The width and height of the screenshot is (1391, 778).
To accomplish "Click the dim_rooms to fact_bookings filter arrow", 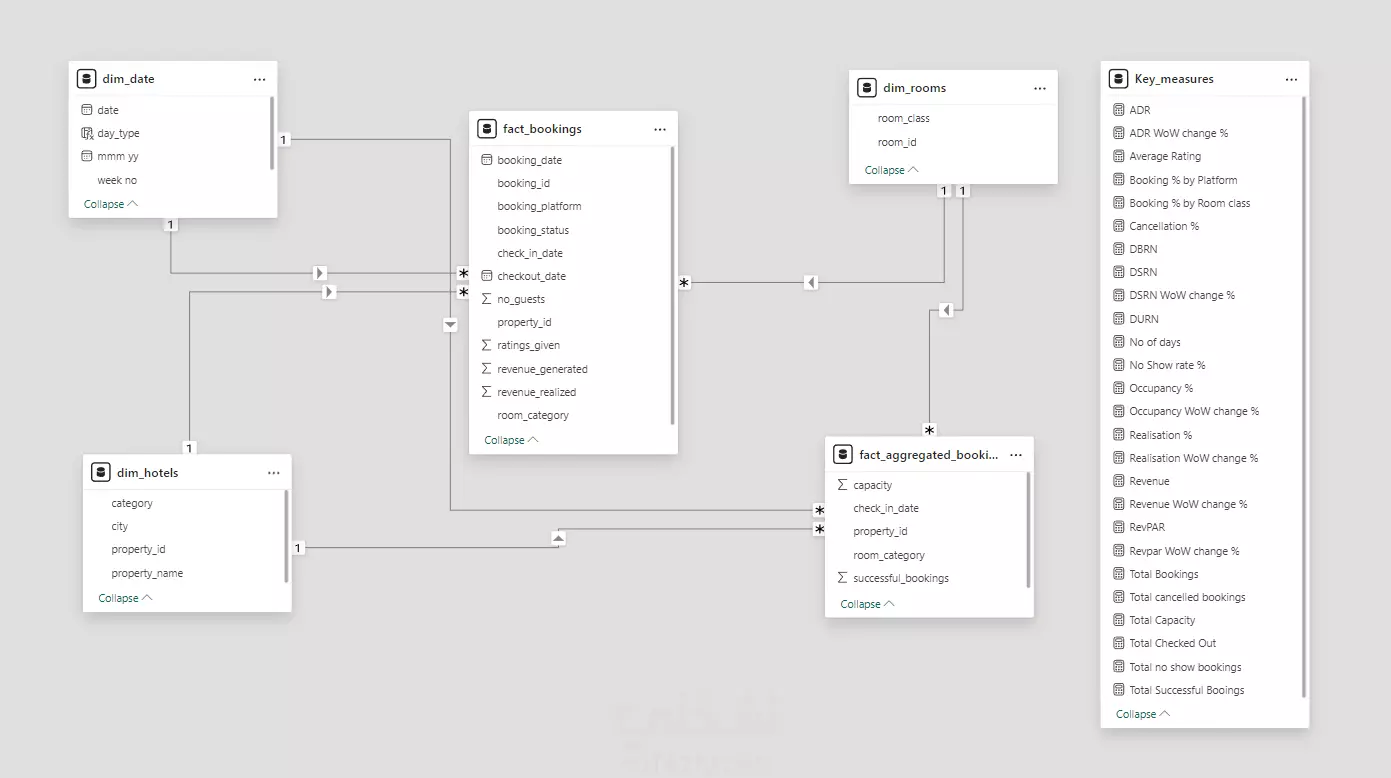I will click(811, 283).
